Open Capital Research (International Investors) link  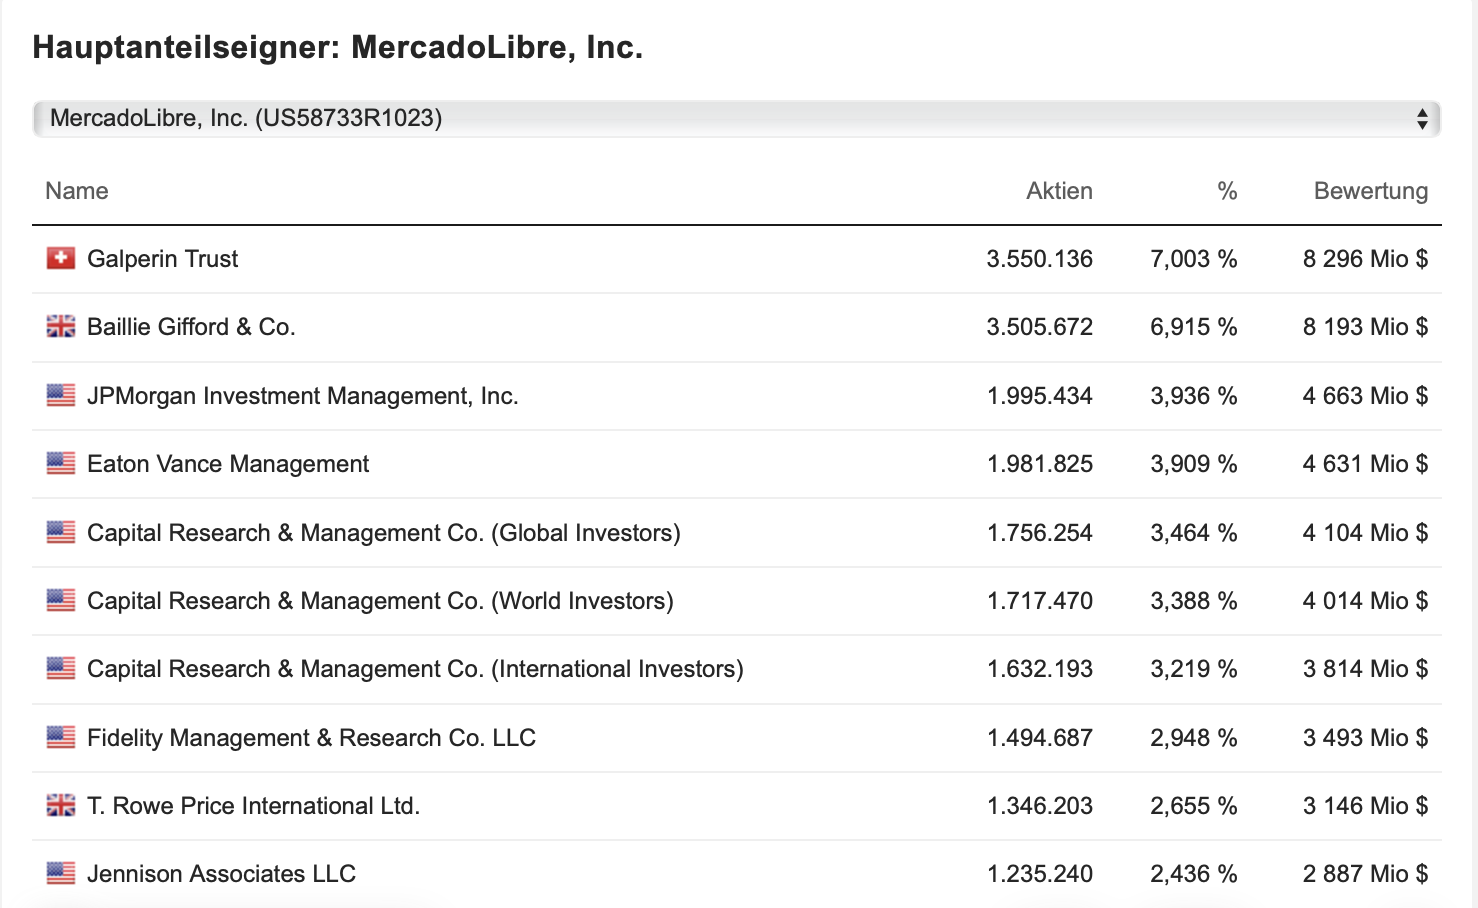(415, 669)
